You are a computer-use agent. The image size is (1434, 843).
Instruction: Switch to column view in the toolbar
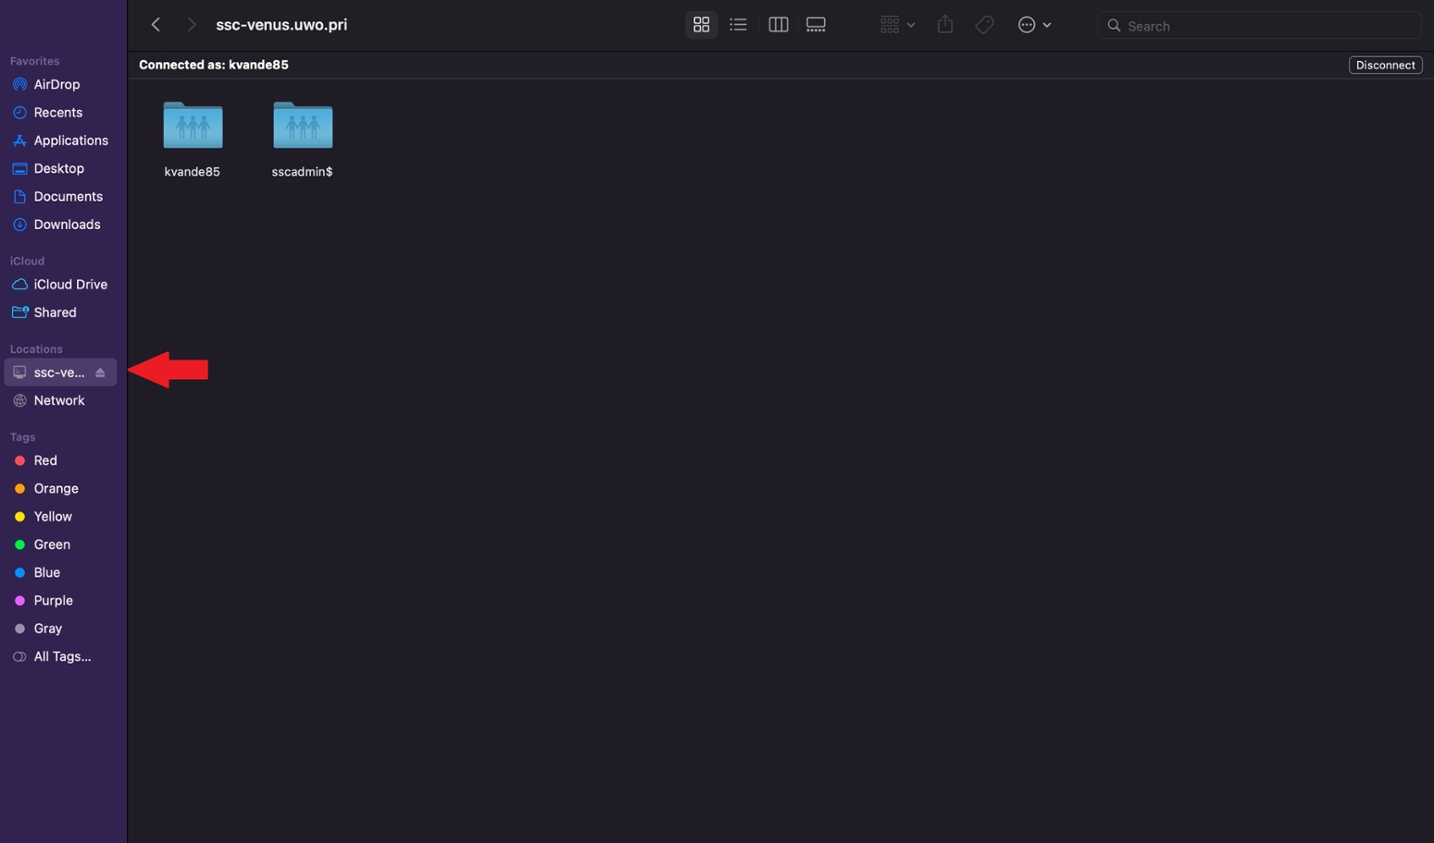coord(778,24)
